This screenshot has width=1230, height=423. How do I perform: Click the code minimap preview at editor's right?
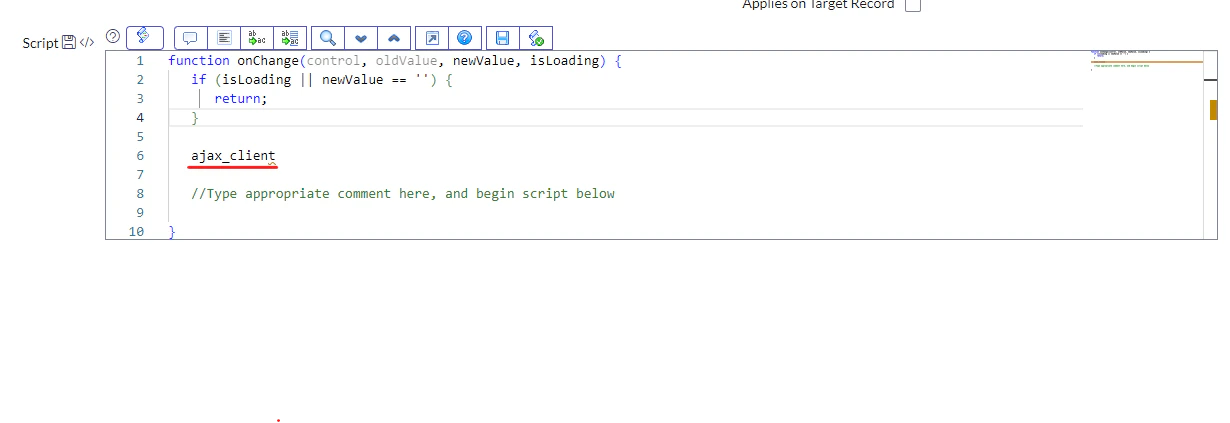pos(1146,60)
